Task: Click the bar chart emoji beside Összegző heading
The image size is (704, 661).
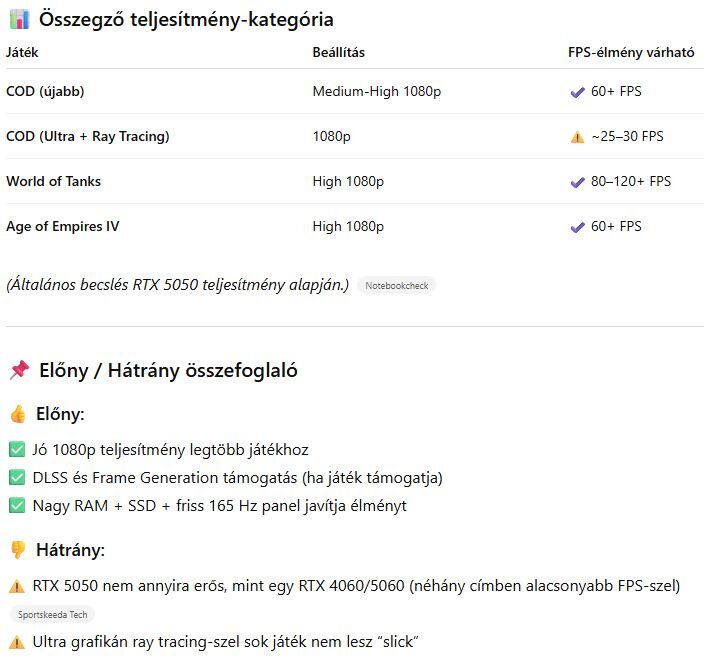Action: click(18, 20)
